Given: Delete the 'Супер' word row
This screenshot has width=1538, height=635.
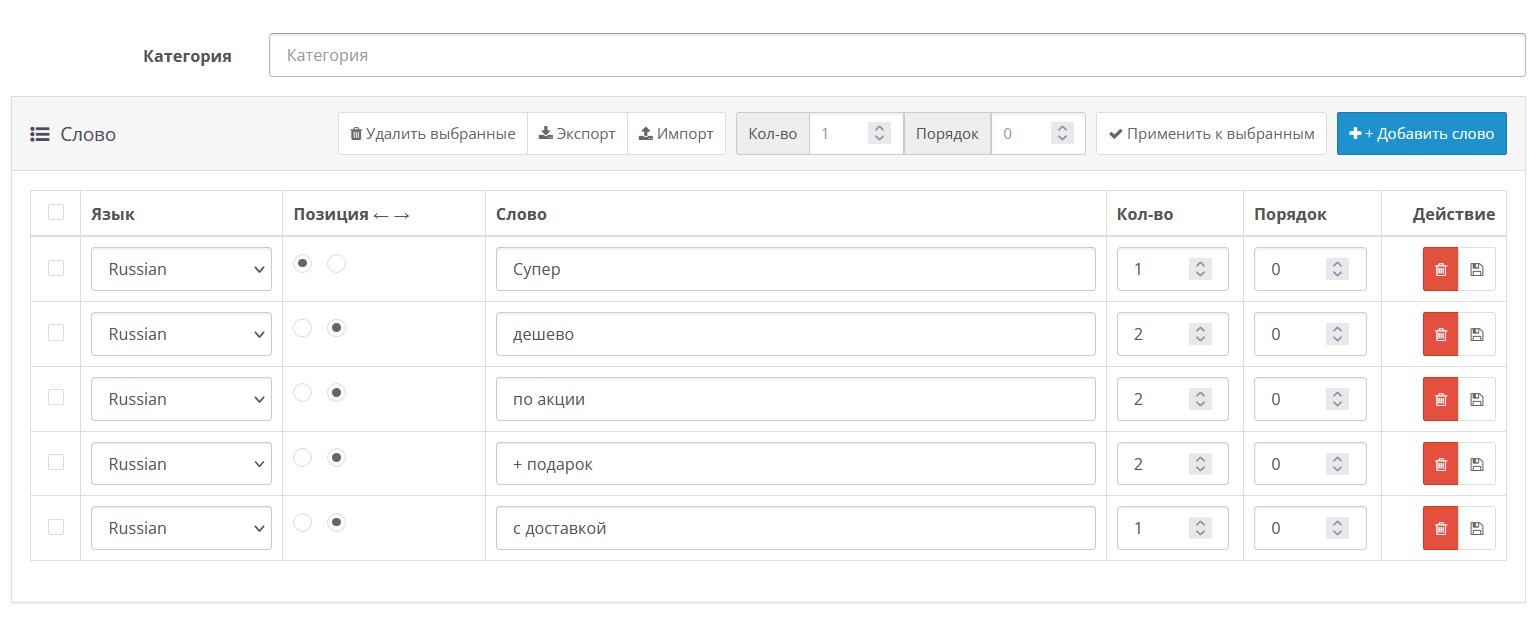Looking at the screenshot, I should pyautogui.click(x=1440, y=269).
